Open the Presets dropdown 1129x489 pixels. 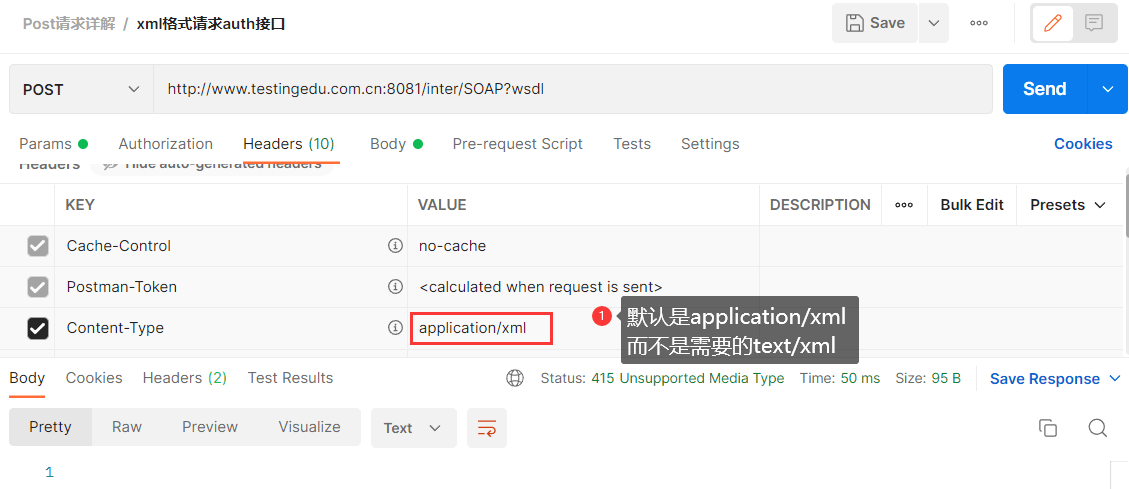pos(1068,205)
